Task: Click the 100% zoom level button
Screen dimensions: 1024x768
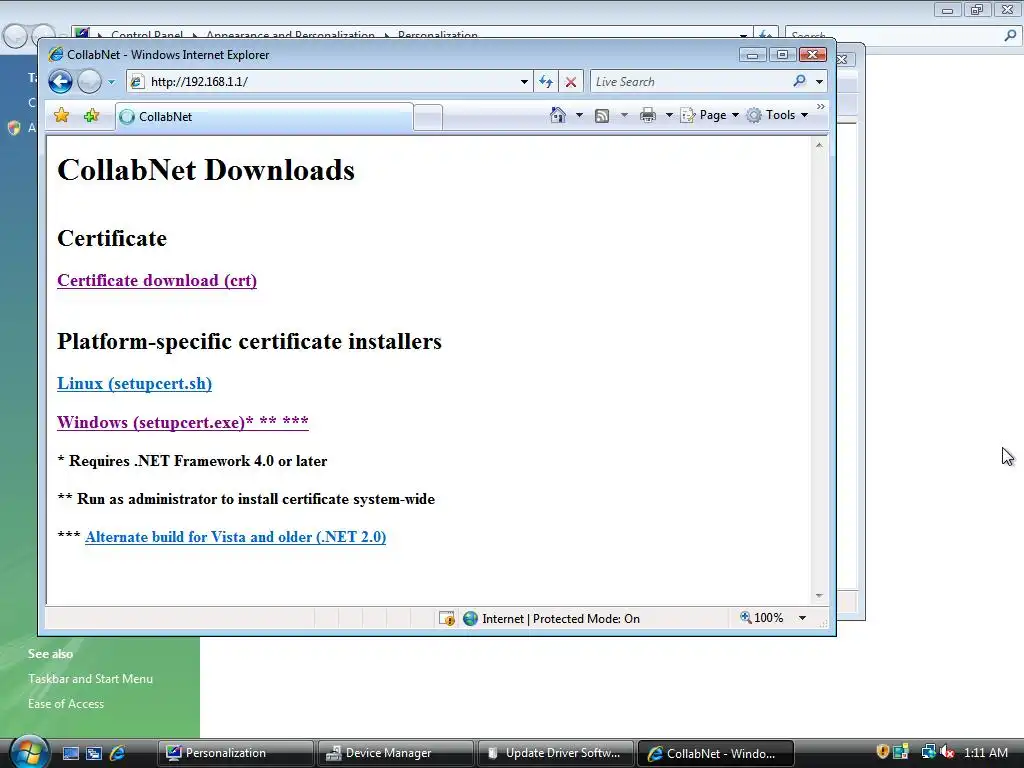Action: point(761,618)
